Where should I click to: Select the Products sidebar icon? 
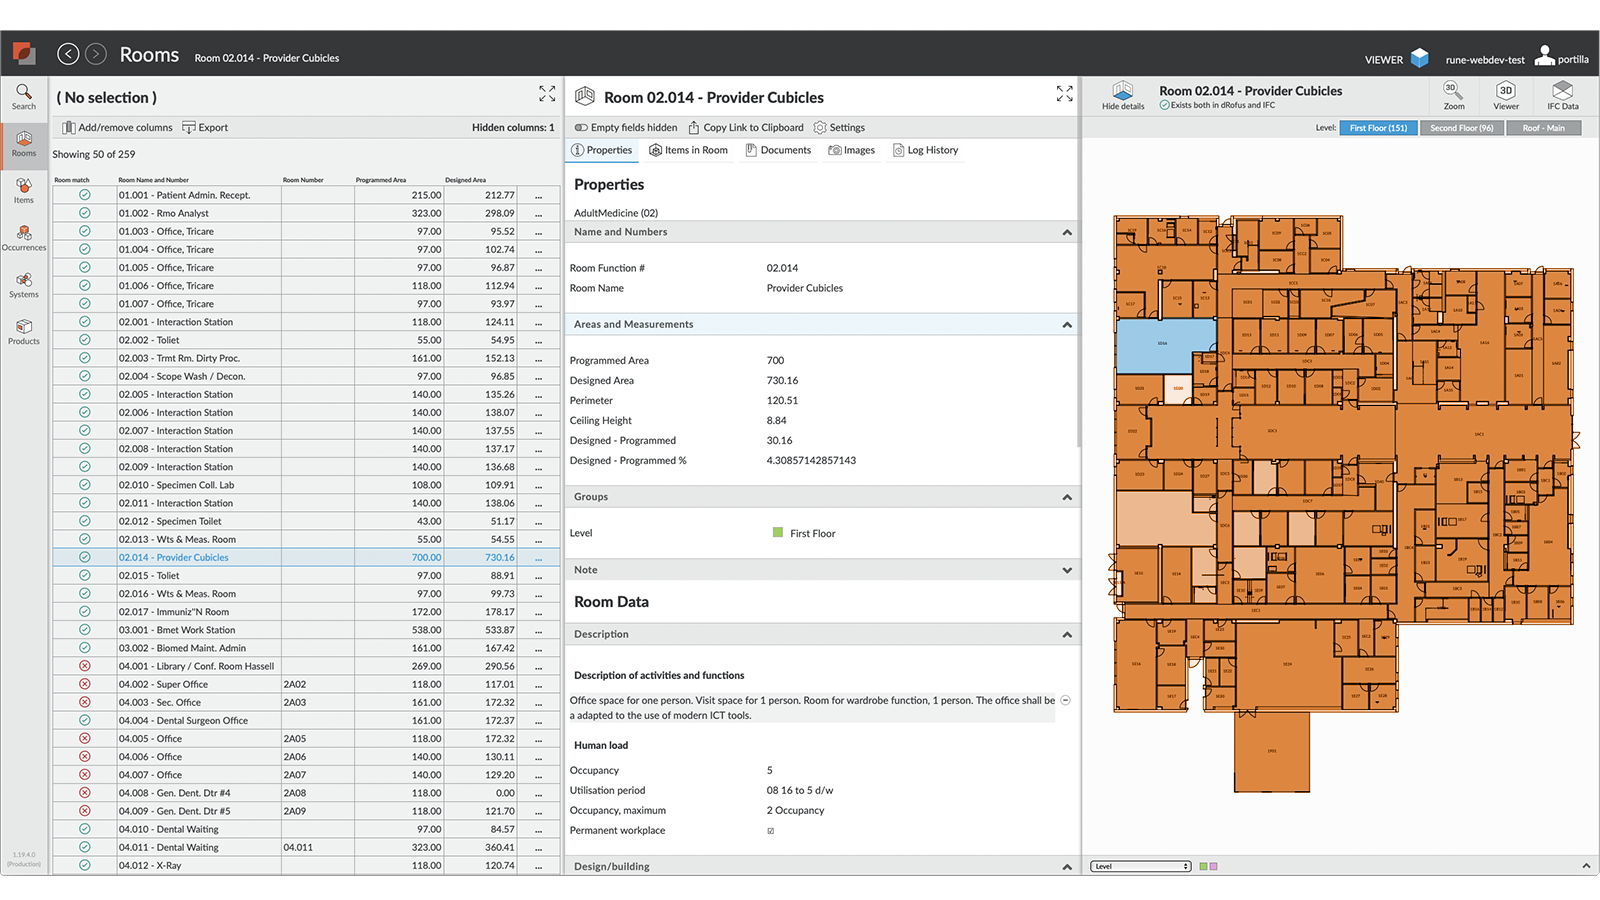click(23, 331)
